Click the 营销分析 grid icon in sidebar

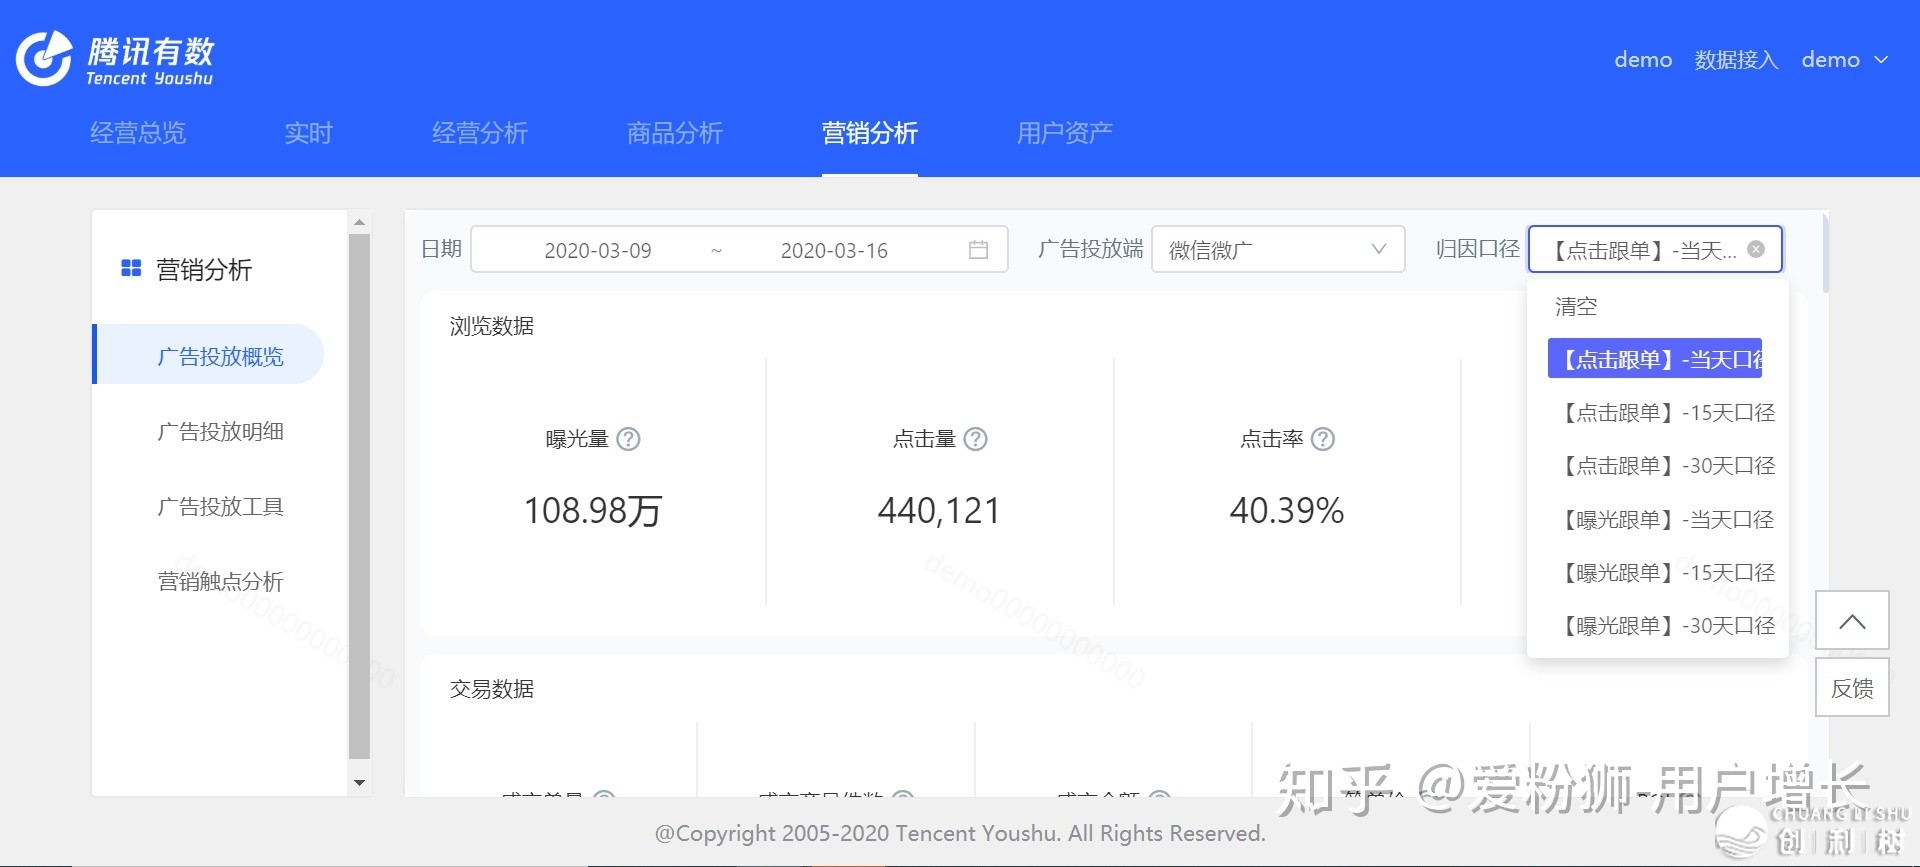[131, 268]
